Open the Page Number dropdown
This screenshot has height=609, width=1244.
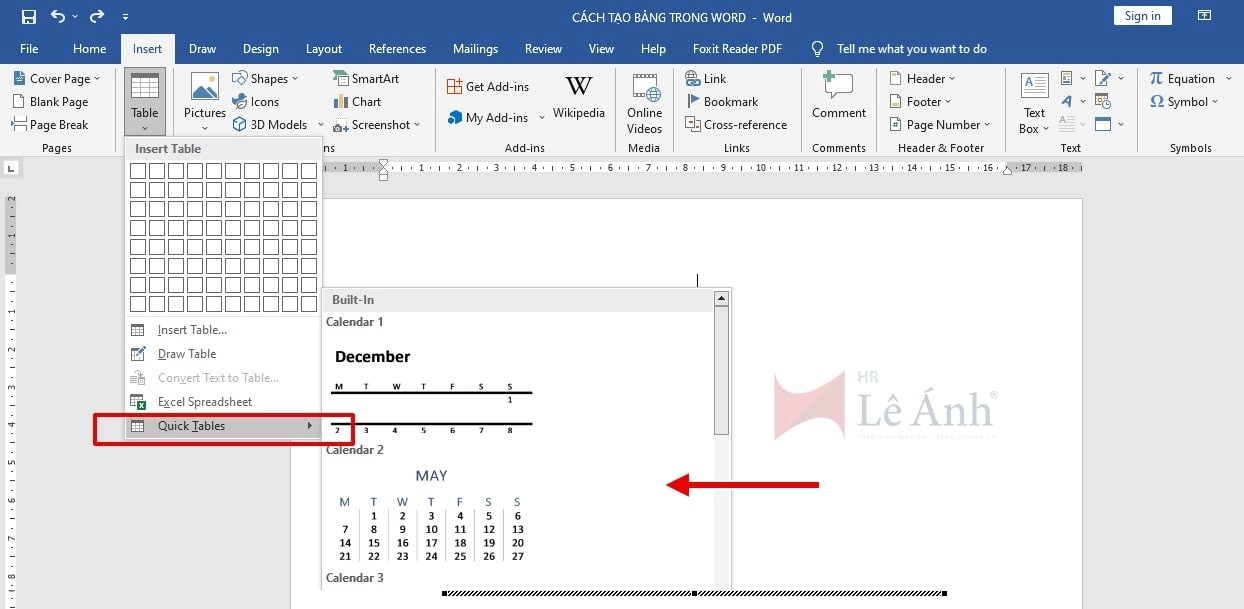(940, 125)
